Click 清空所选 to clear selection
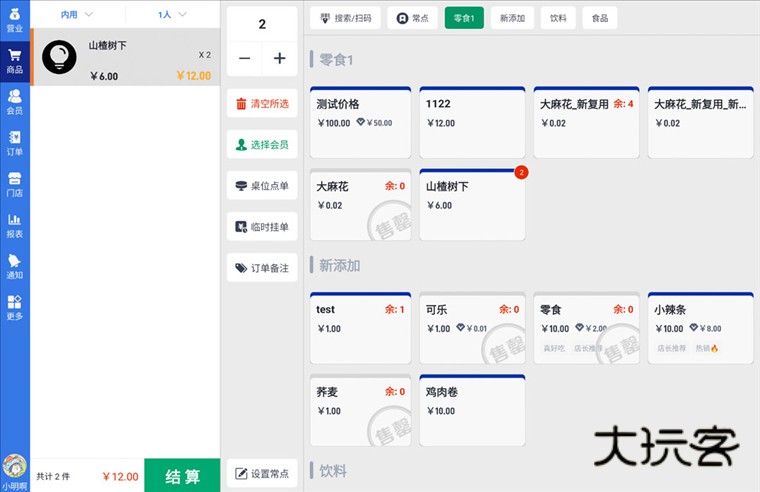760x492 pixels. coord(262,103)
